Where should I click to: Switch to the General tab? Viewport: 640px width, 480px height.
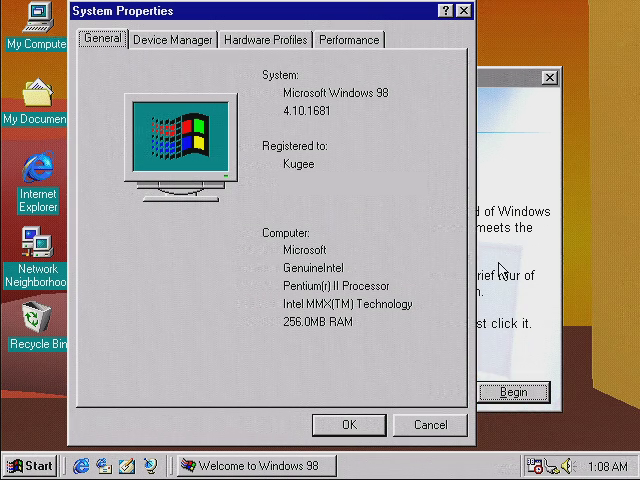click(103, 38)
